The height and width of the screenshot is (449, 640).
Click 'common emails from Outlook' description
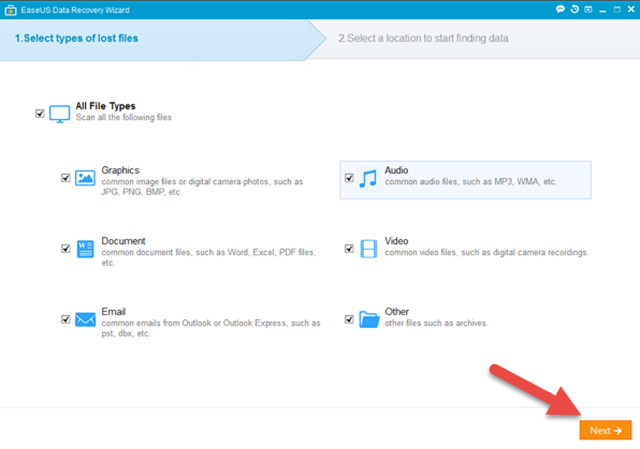[211, 328]
